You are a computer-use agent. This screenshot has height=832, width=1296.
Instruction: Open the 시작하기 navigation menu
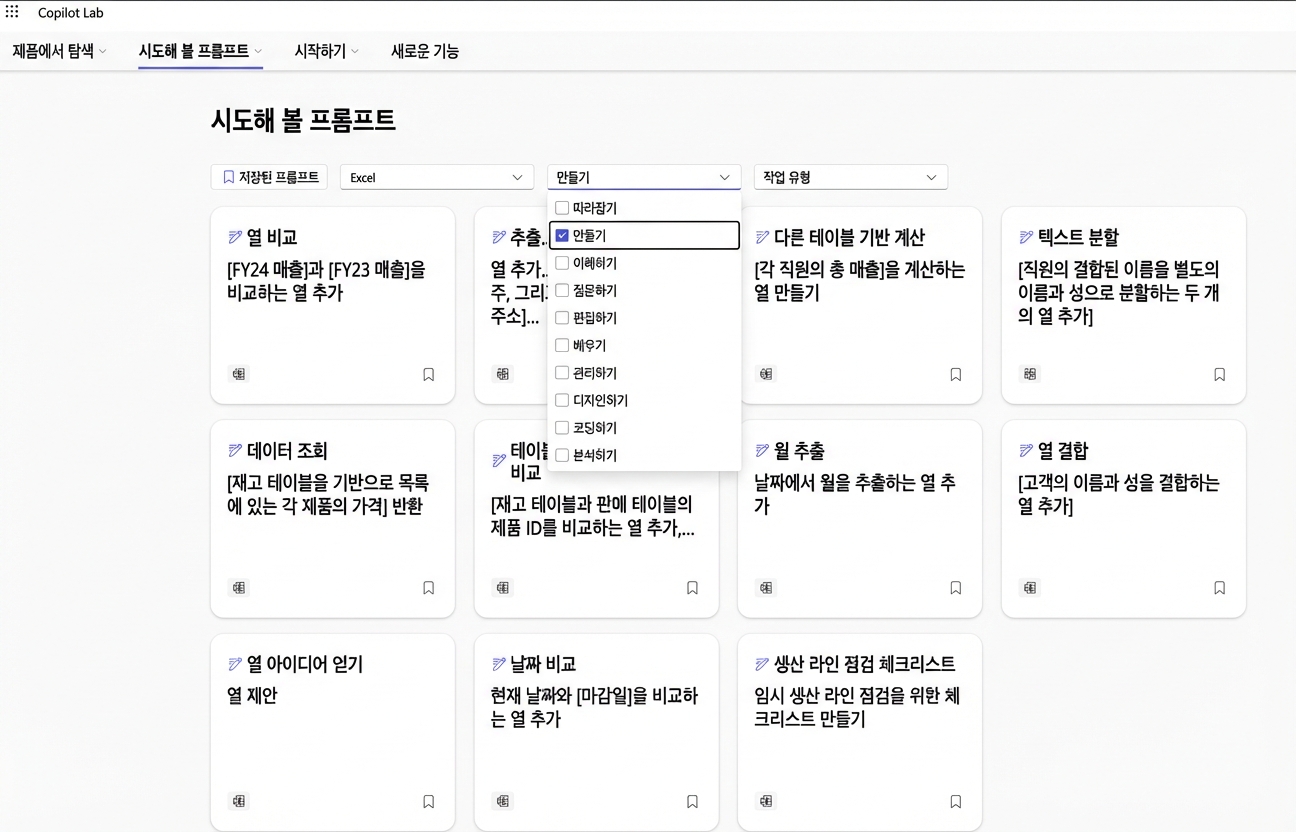326,51
